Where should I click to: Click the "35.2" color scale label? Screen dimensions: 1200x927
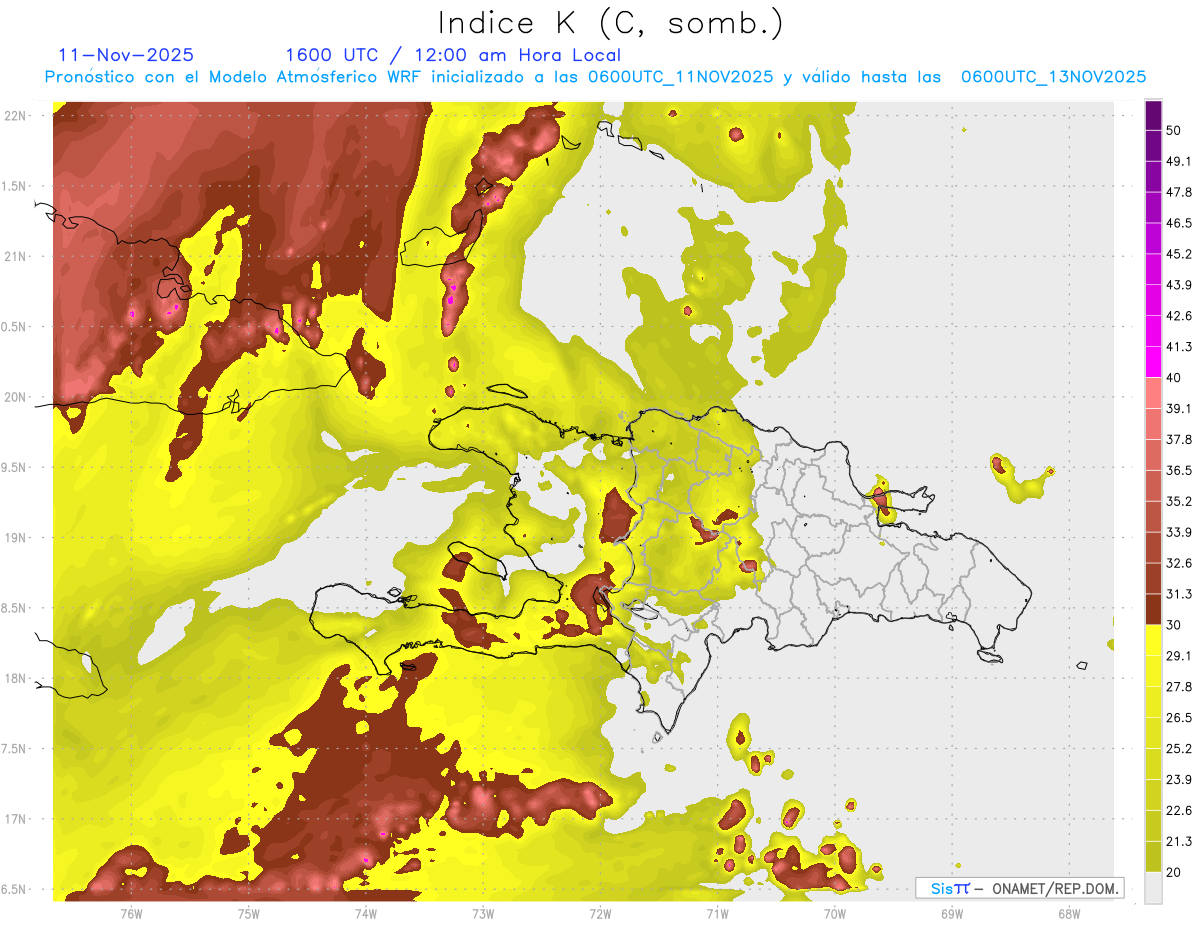(1179, 501)
